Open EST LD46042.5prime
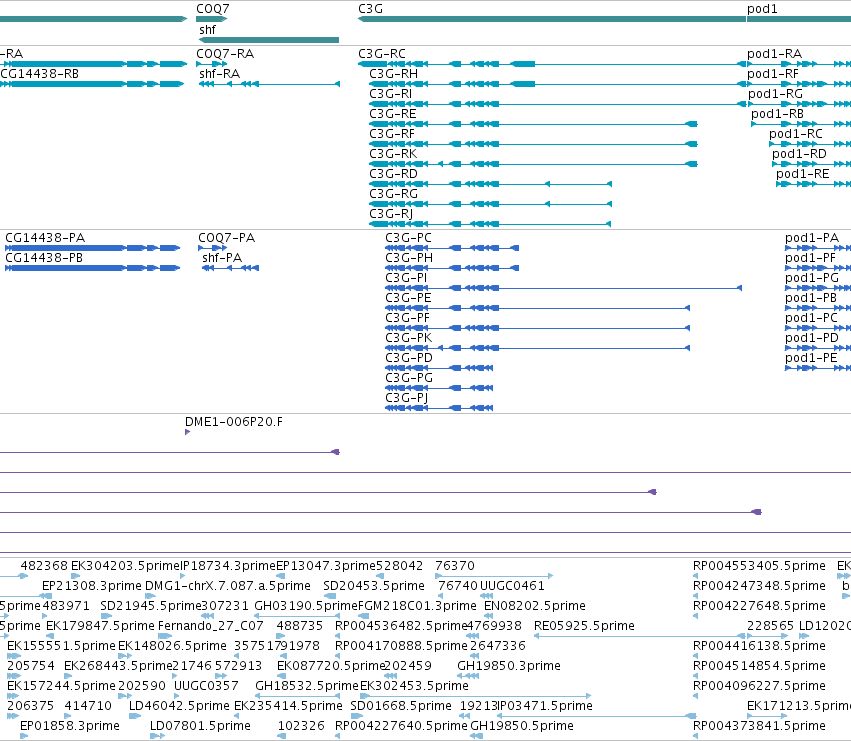 179,706
